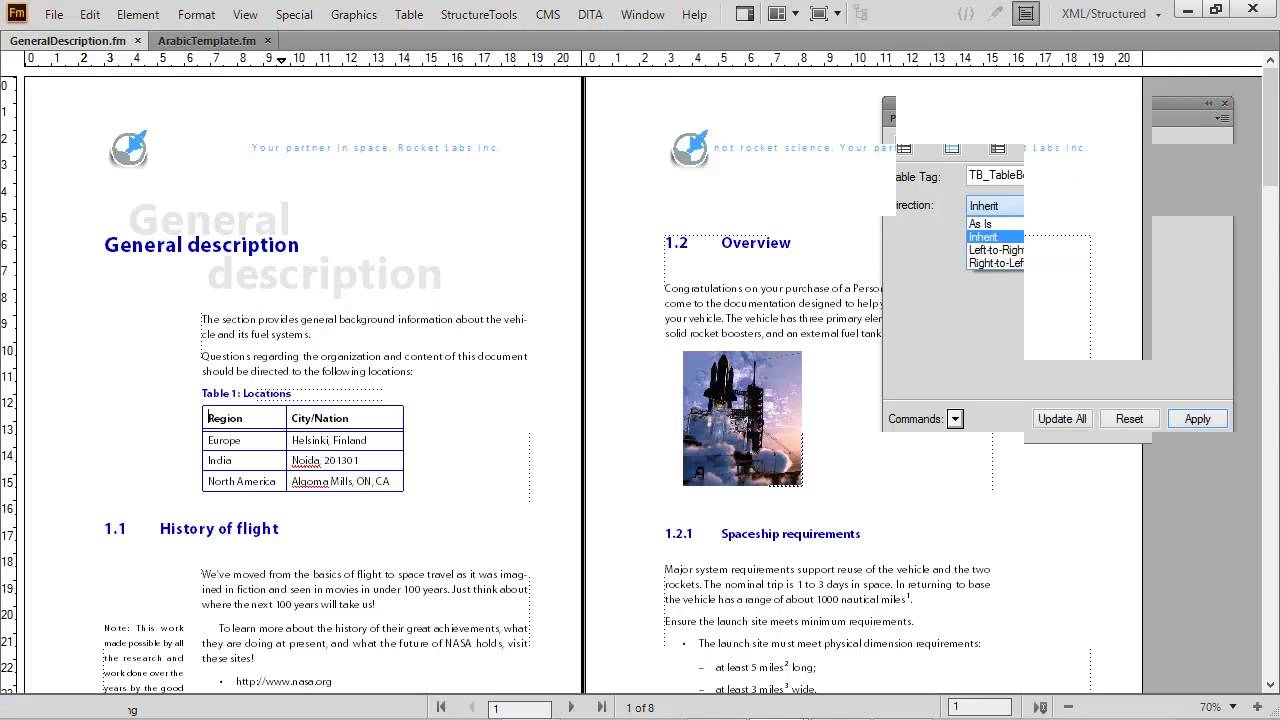Open panel flyout menu icon
The image size is (1280, 720).
tap(1222, 118)
